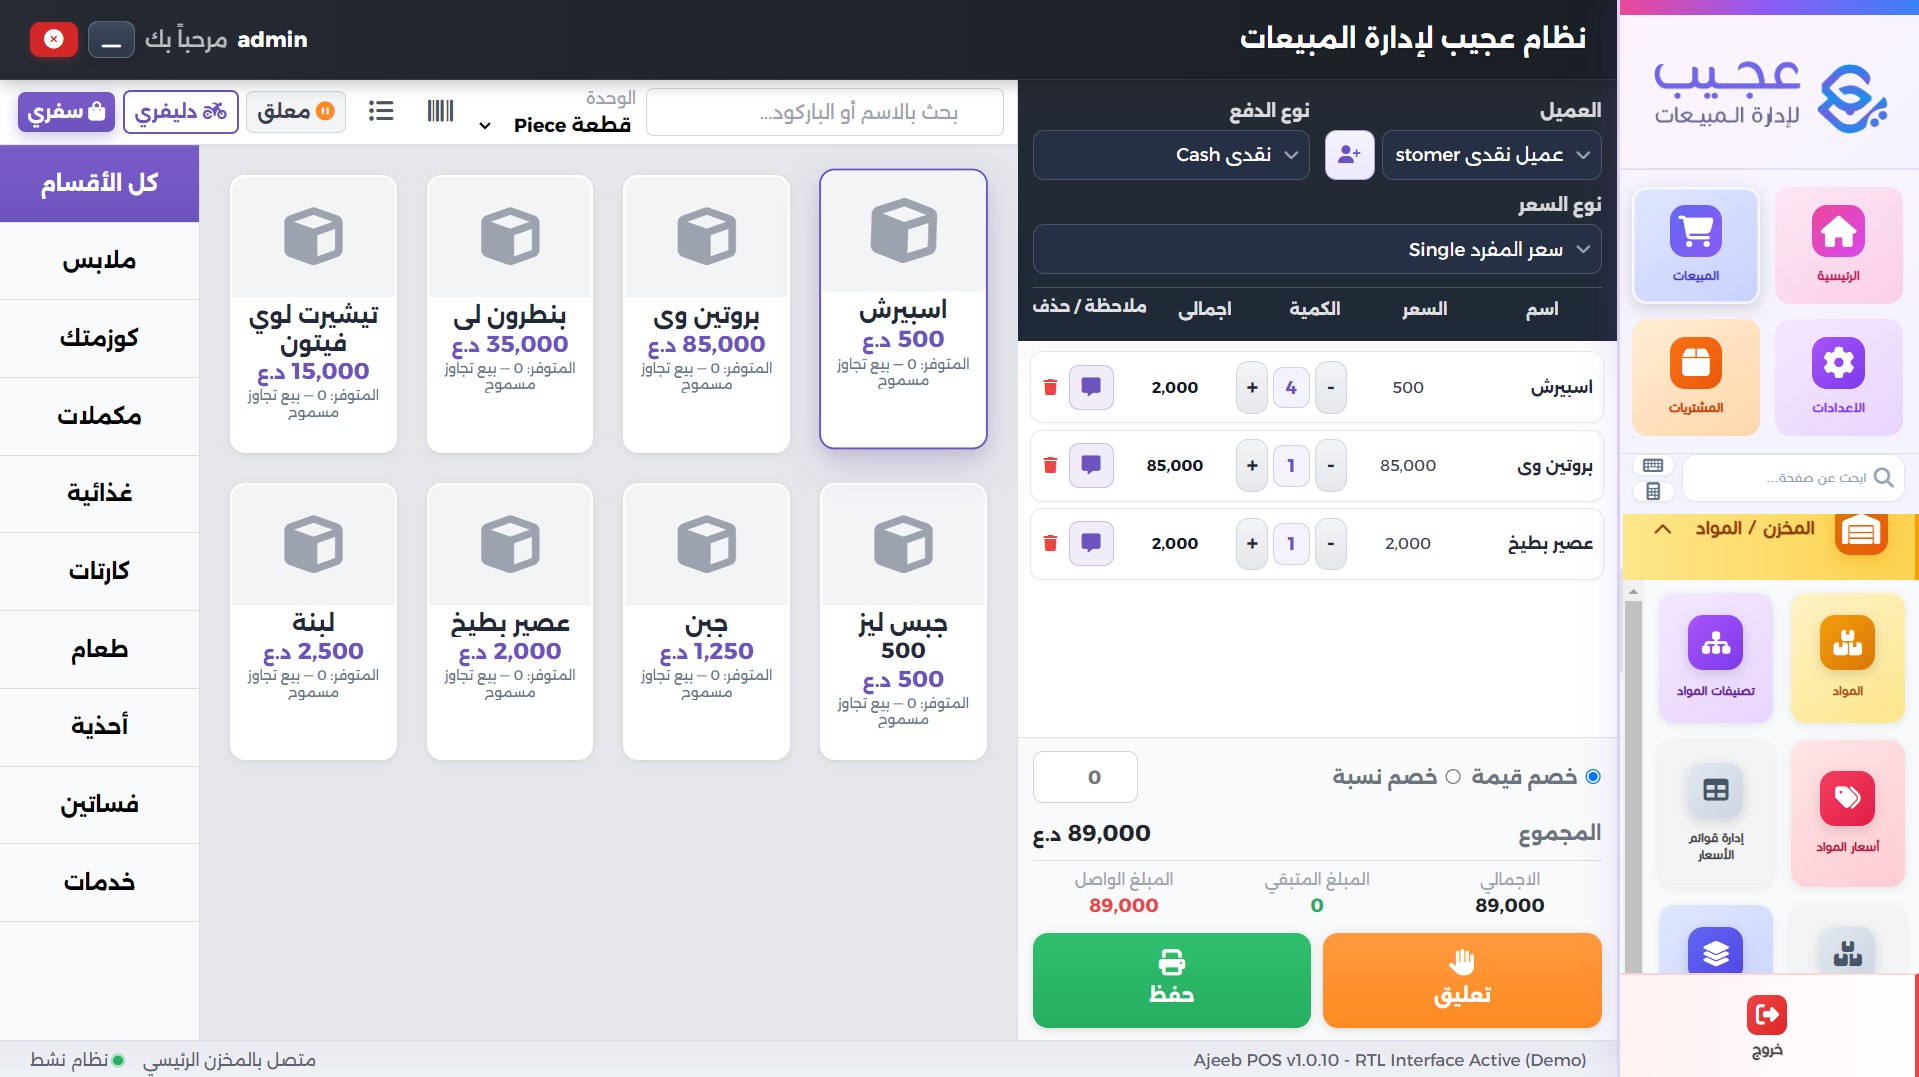
Task: Decrease عصير بطيخ quantity with minus
Action: tap(1331, 543)
